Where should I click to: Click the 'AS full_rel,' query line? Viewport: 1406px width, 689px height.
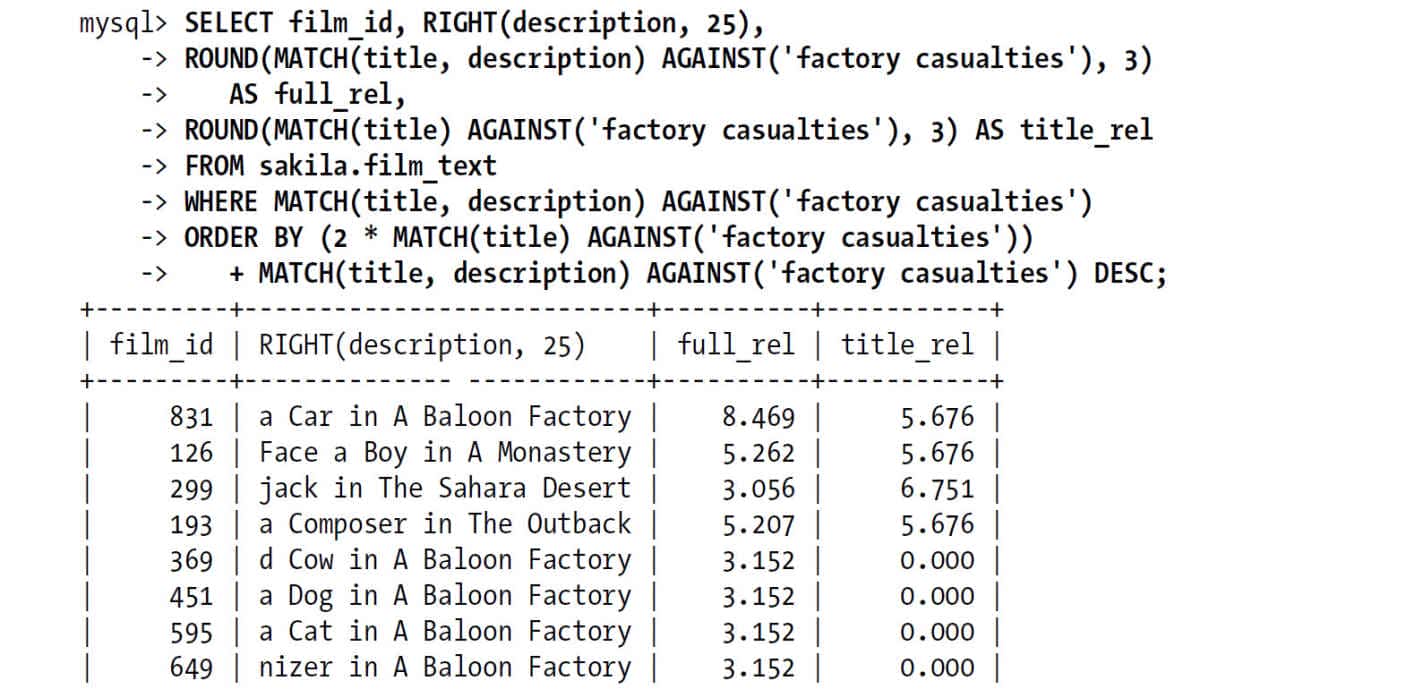[x=317, y=95]
